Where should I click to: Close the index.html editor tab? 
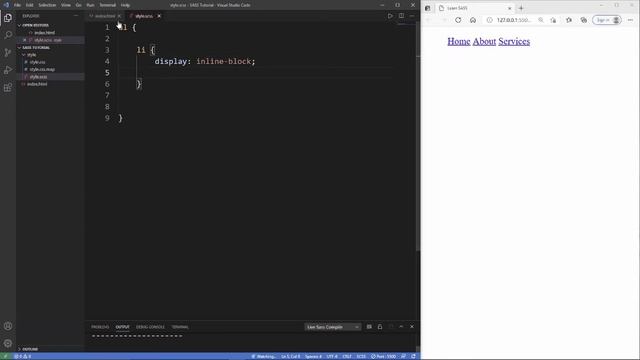coord(119,16)
